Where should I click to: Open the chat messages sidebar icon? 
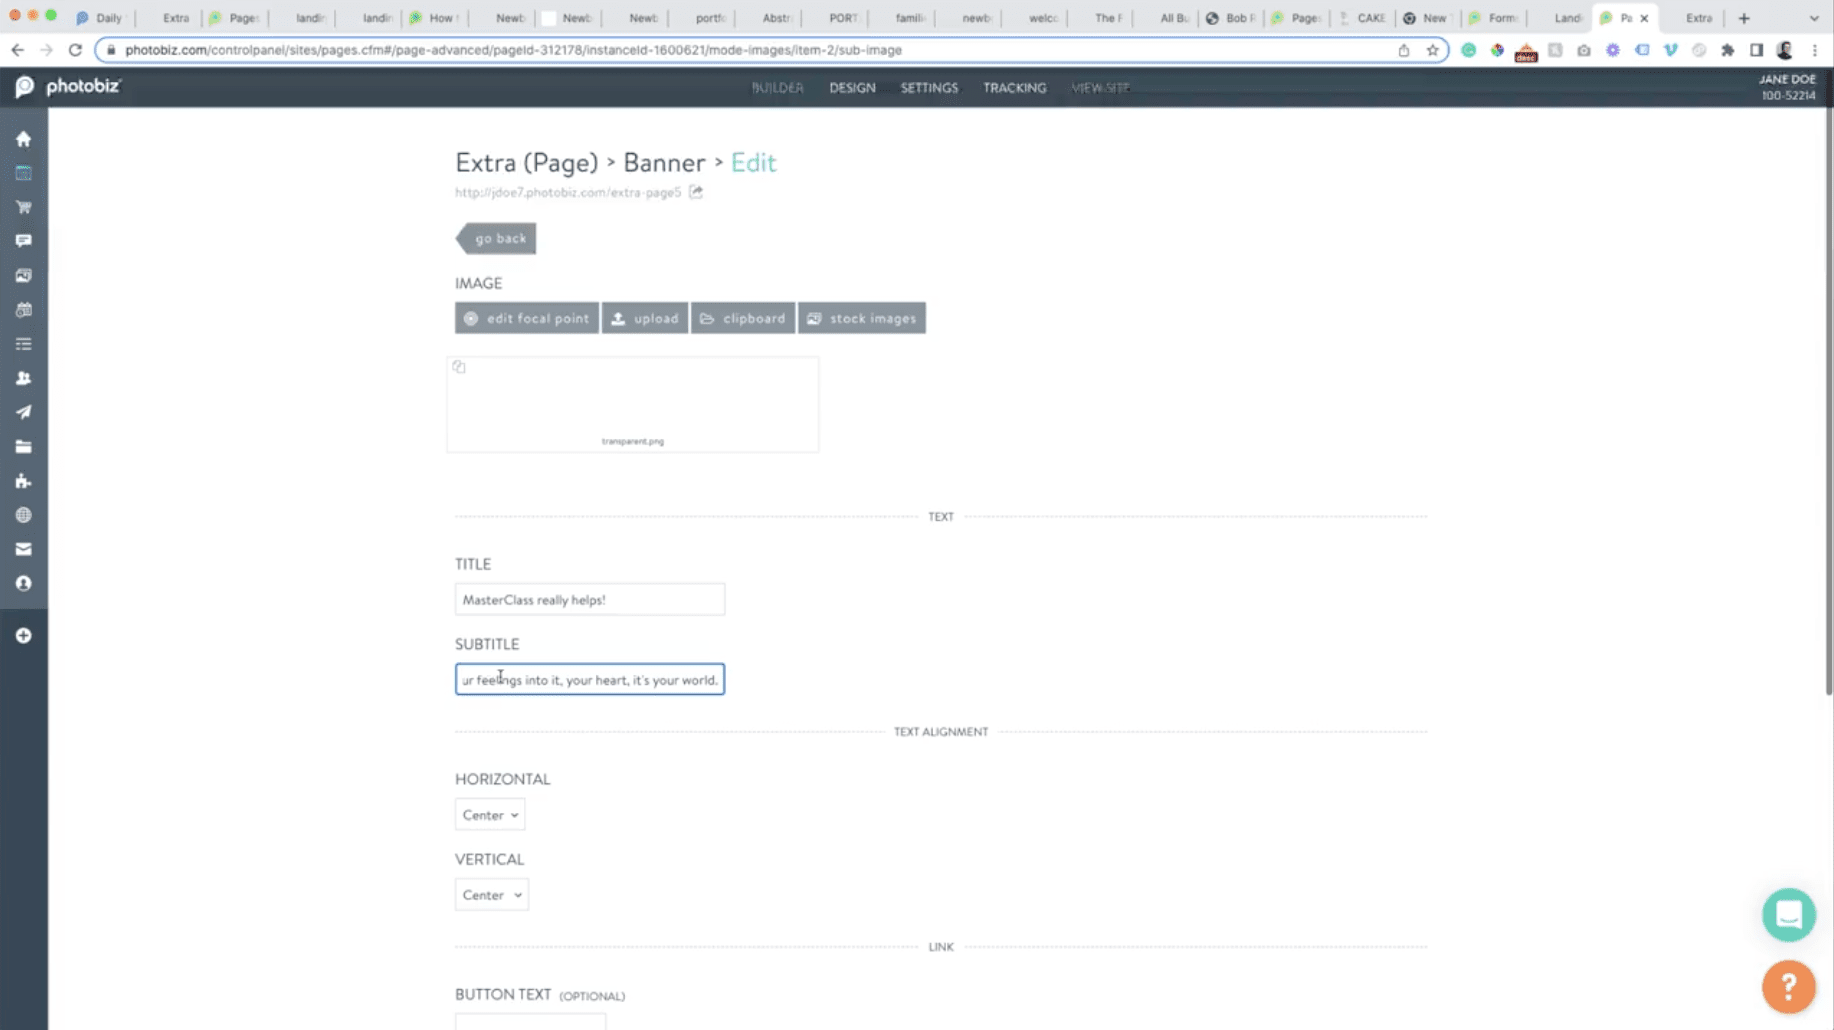point(23,241)
